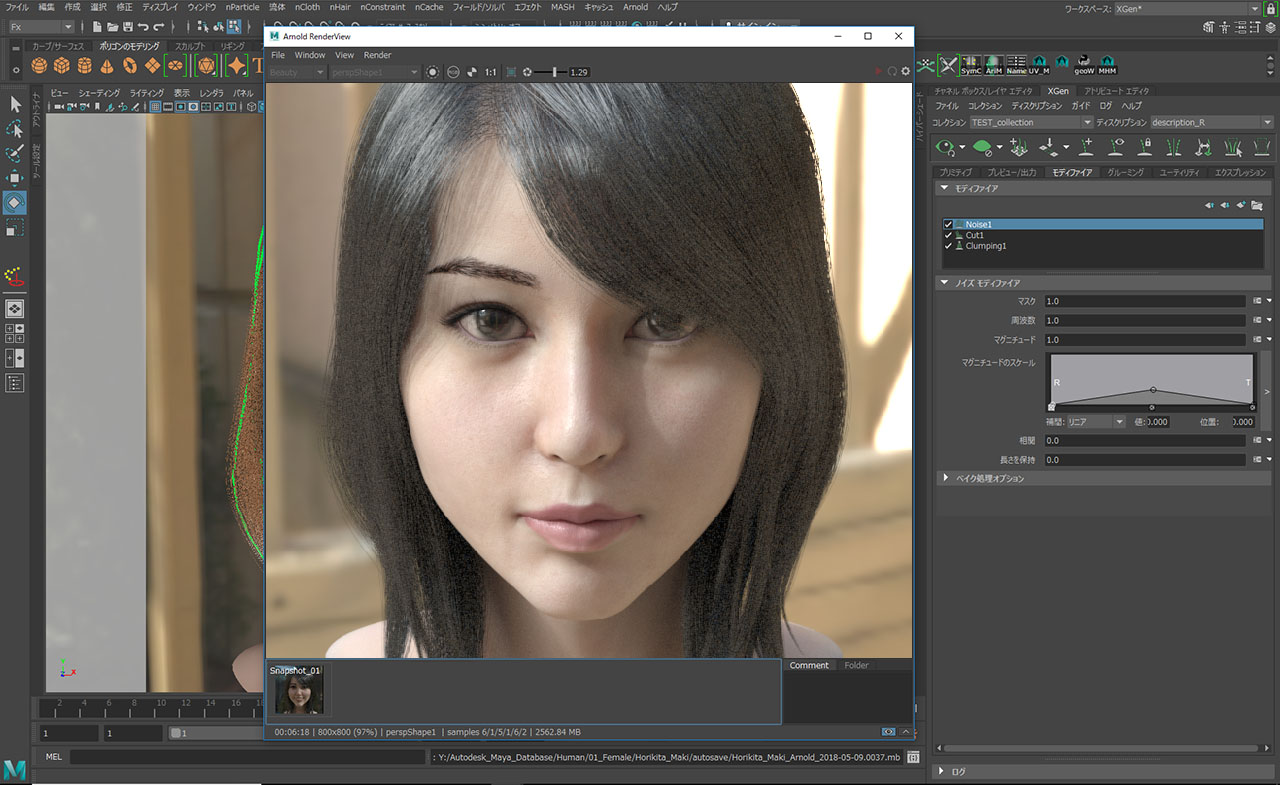Click the undo arrow icon
This screenshot has height=785, width=1280.
click(x=144, y=26)
